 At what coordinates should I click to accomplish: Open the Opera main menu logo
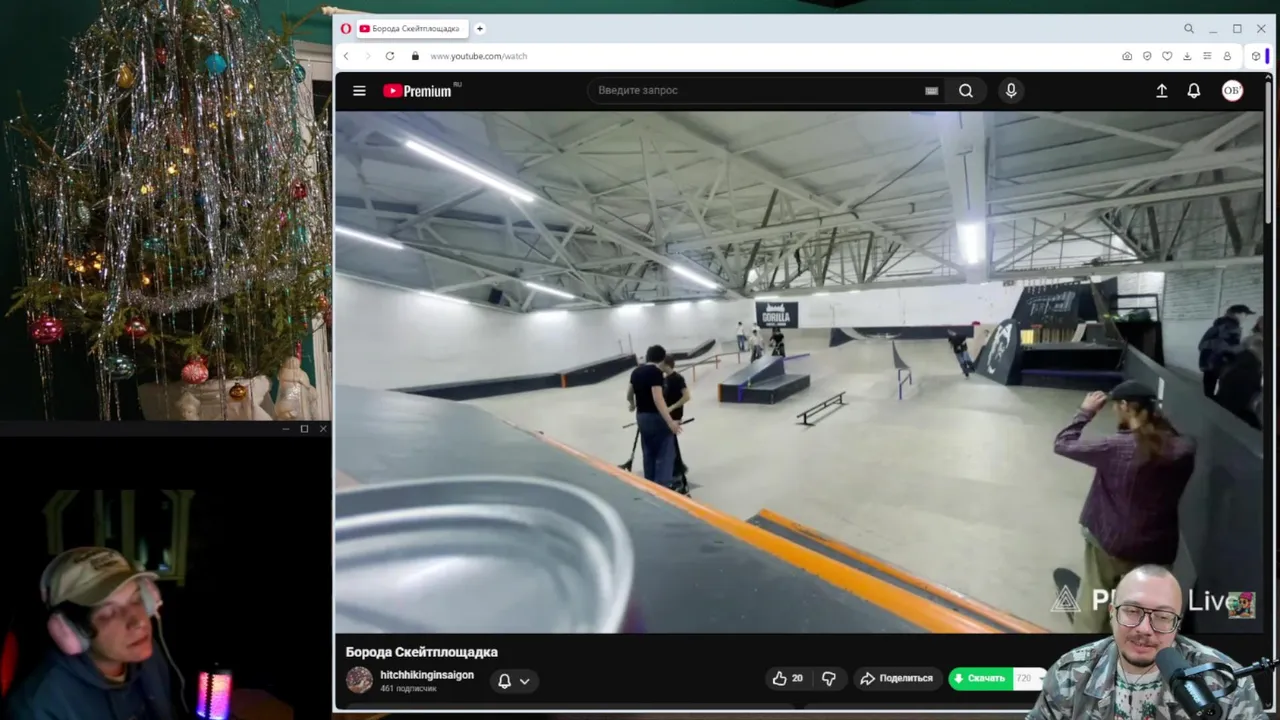click(346, 29)
